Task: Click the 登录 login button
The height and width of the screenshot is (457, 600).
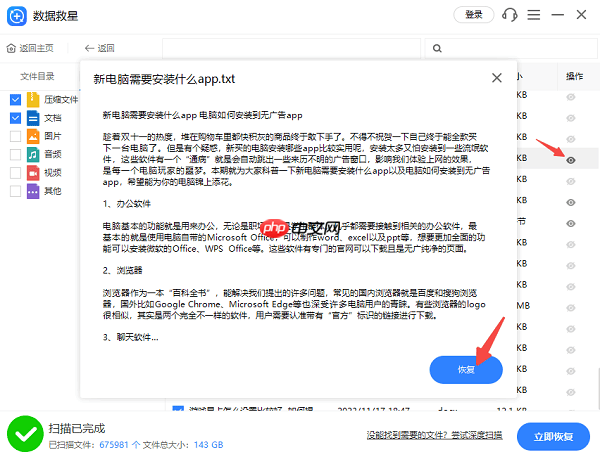Action: (474, 15)
